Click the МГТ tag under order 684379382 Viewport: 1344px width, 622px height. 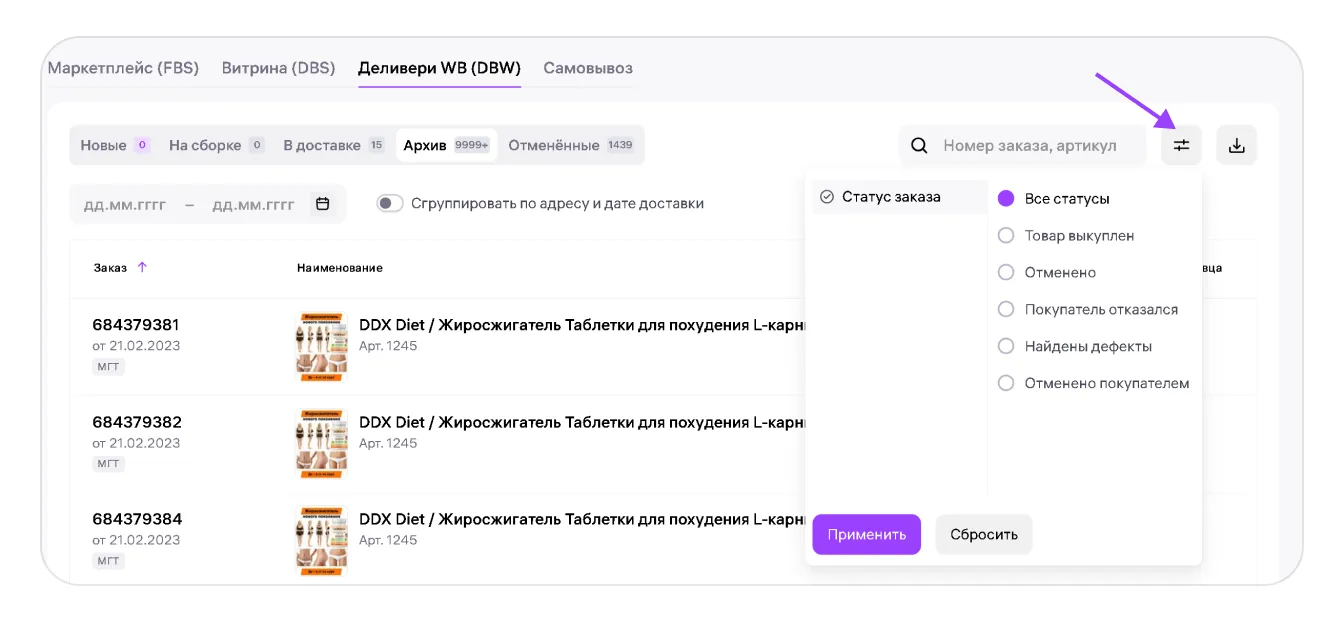pyautogui.click(x=108, y=464)
